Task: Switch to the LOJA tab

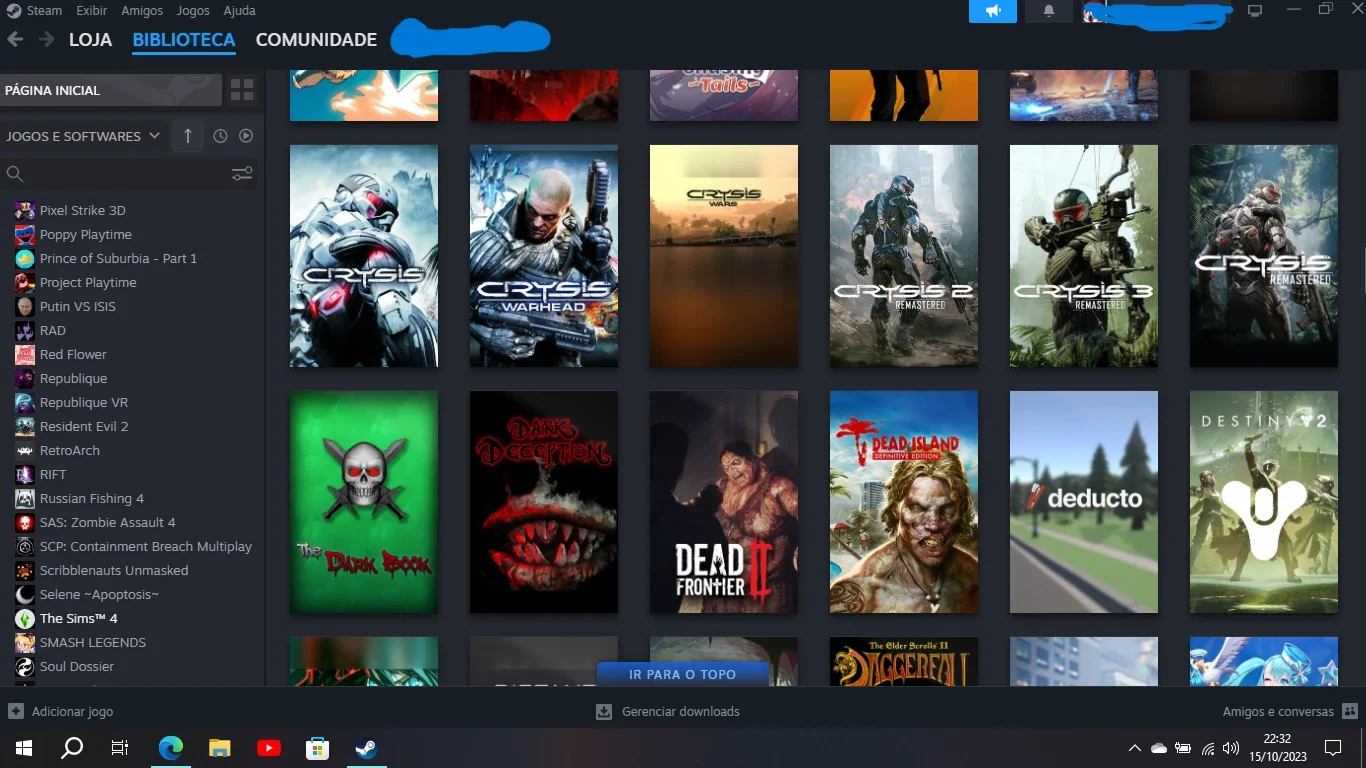Action: pyautogui.click(x=90, y=40)
